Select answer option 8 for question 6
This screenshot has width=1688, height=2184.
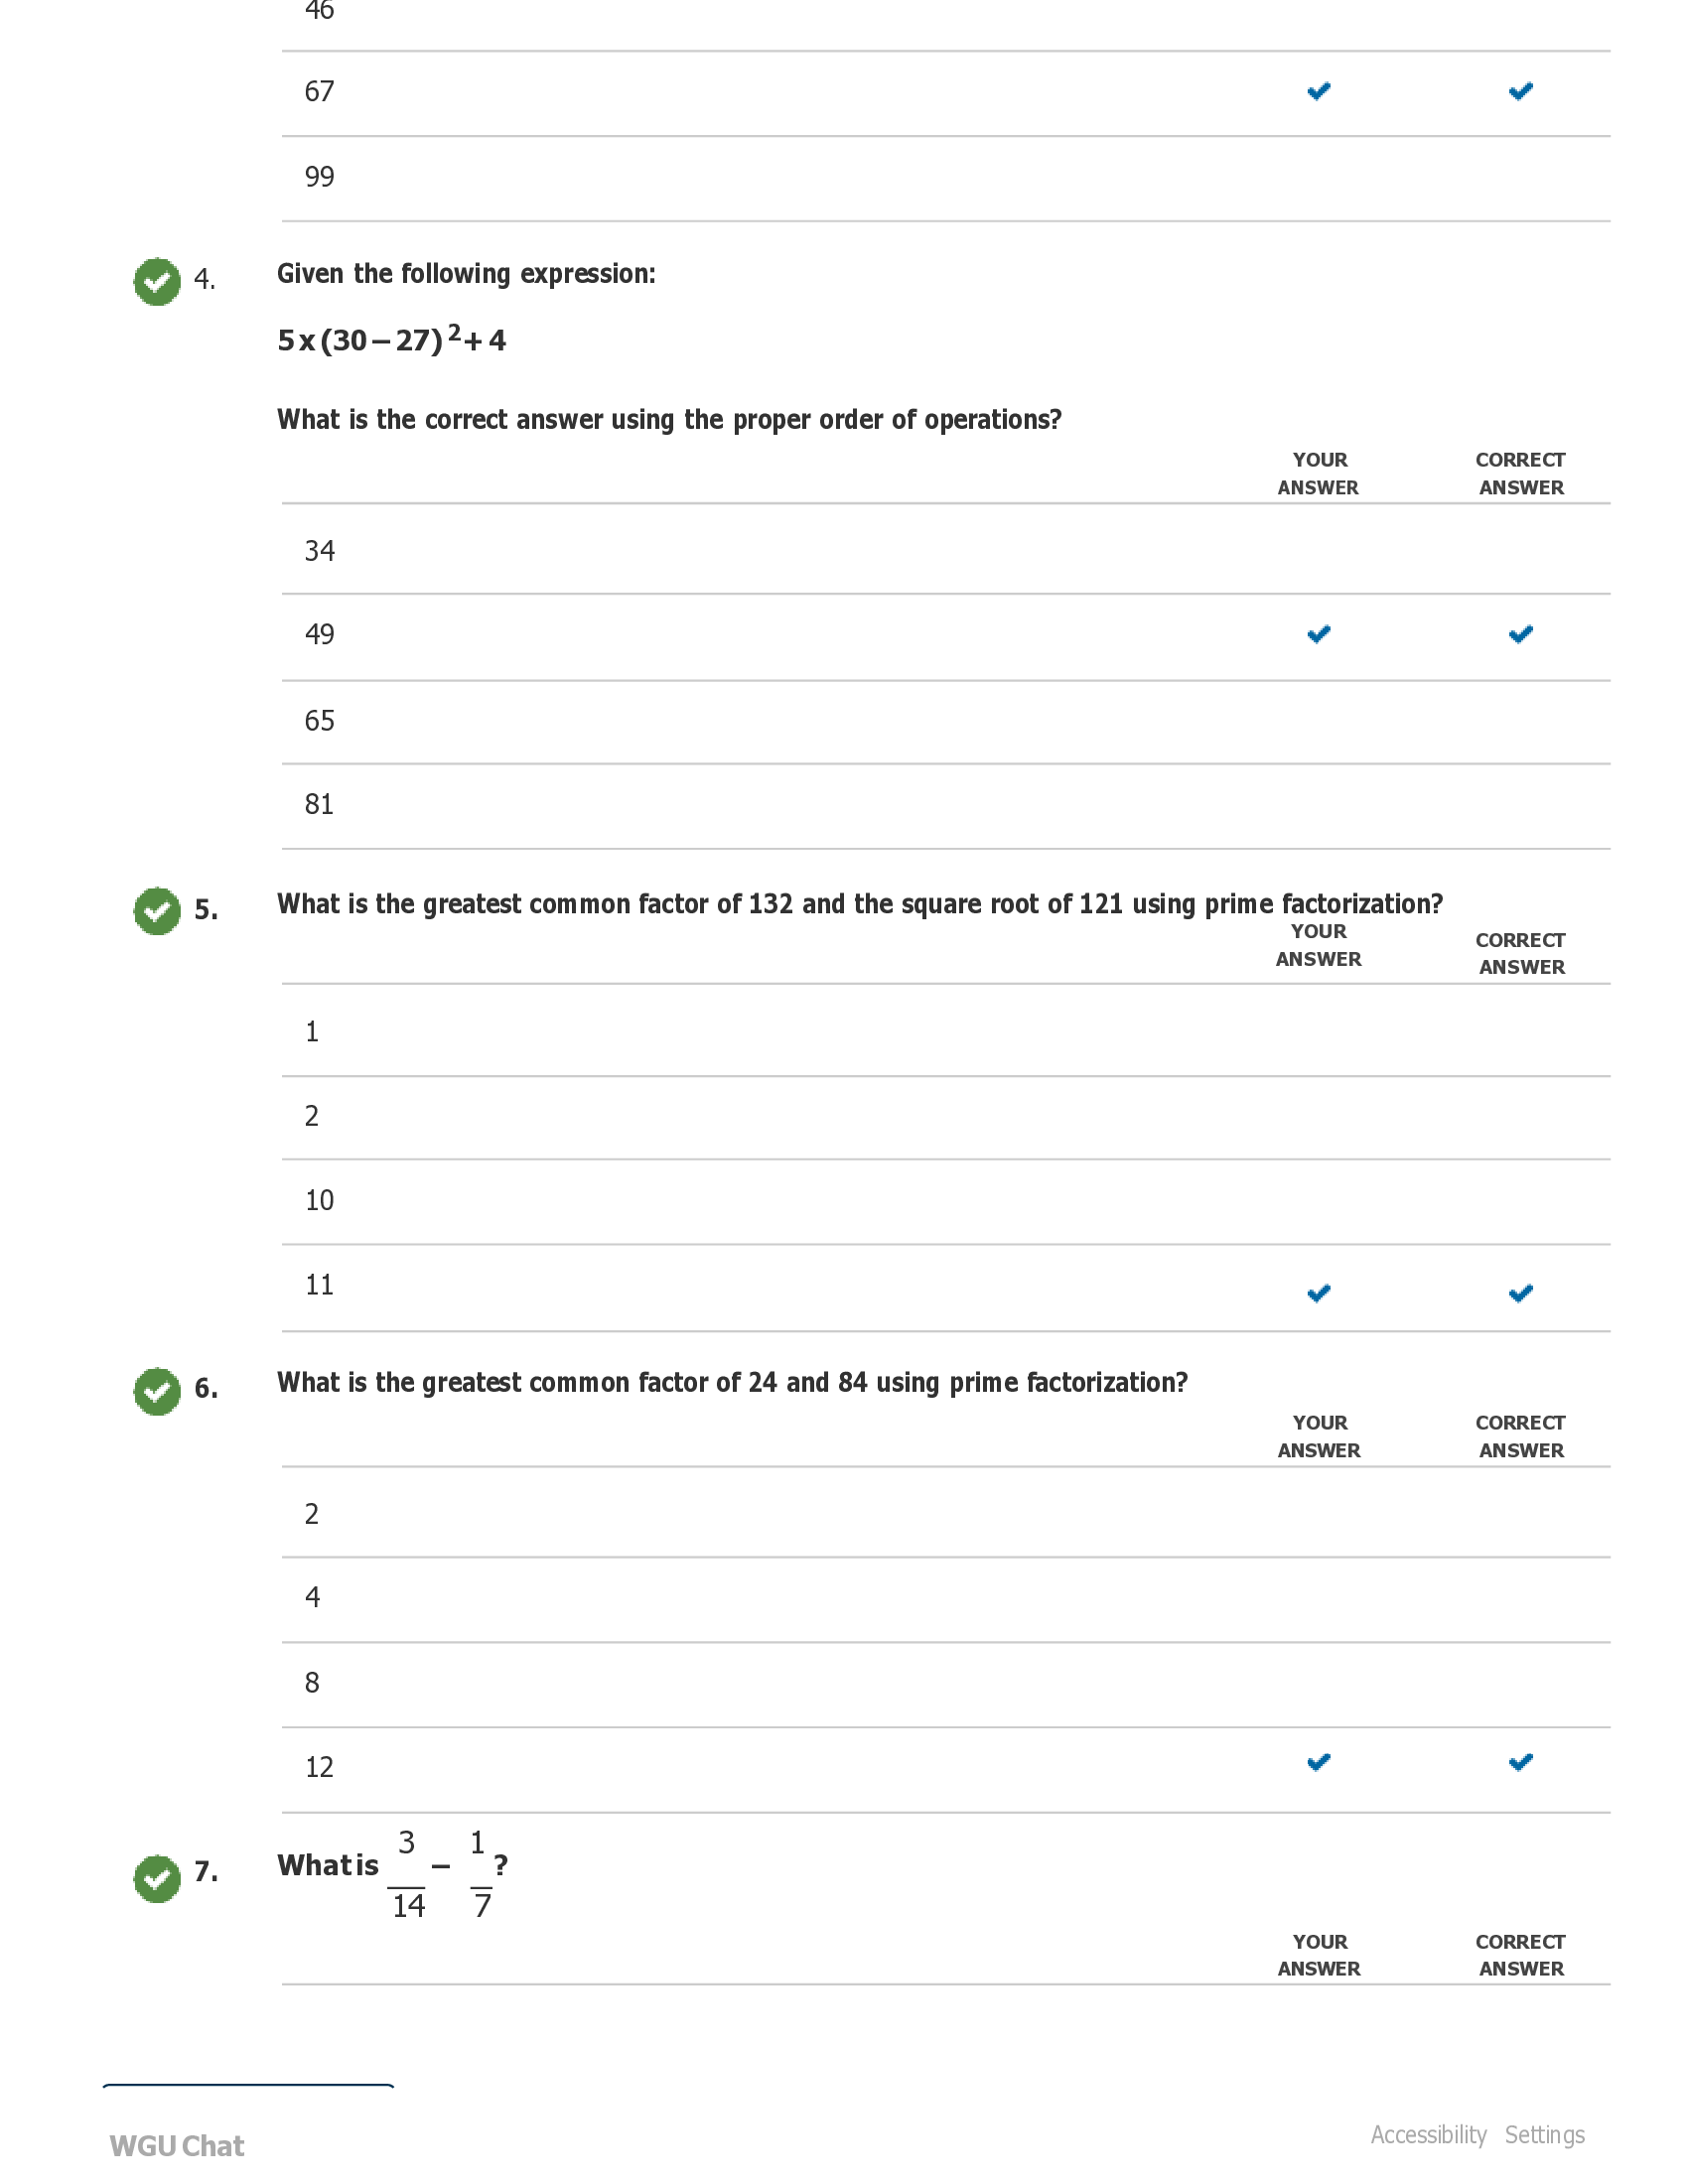click(x=312, y=1682)
